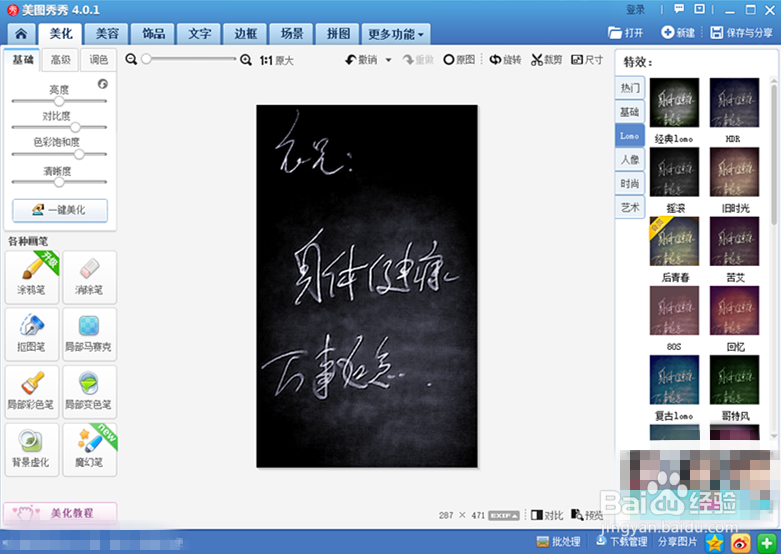Screen dimensions: 781x554
Task: Switch to the 拼图 tab
Action: [x=338, y=34]
